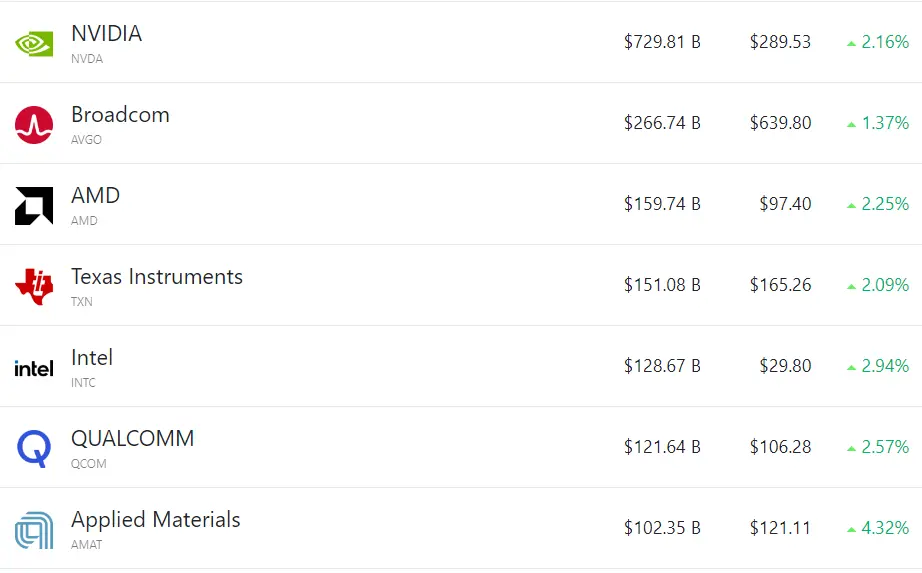922x573 pixels.
Task: Open the Texas Instruments company page
Action: point(157,276)
